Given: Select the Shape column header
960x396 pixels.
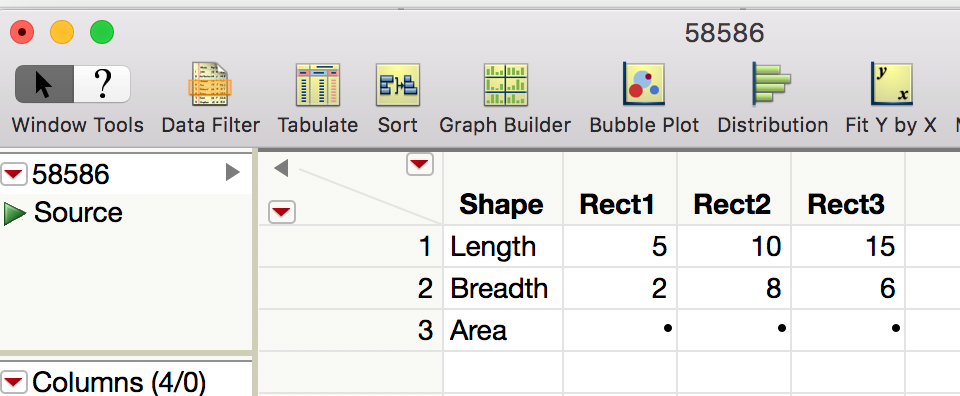Looking at the screenshot, I should 503,204.
